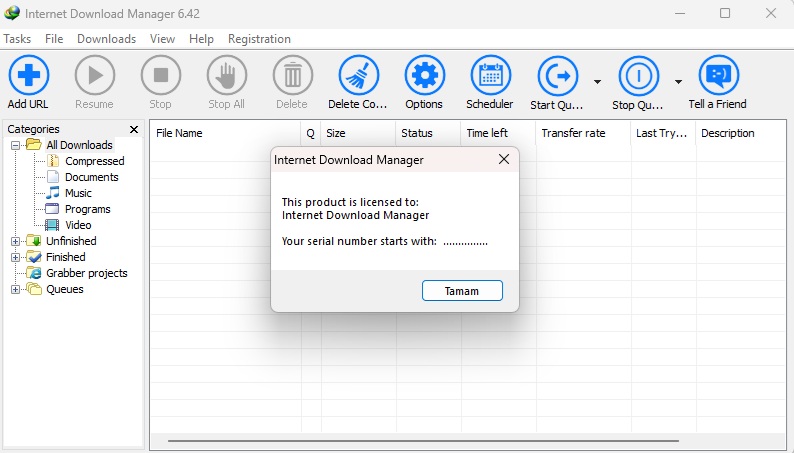Select the All Downloads label
This screenshot has height=453, width=794.
point(80,145)
